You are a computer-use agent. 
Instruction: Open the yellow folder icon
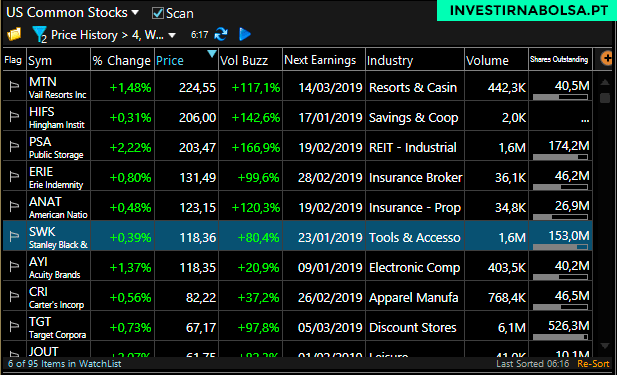tap(14, 35)
